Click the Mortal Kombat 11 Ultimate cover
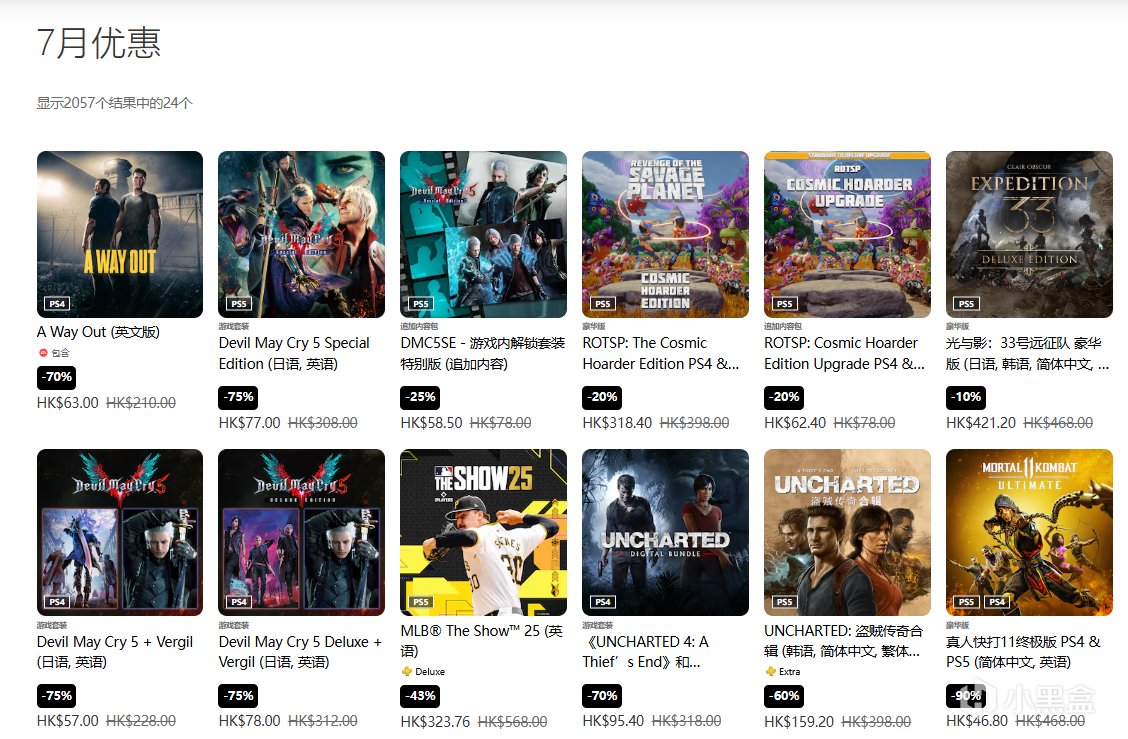The height and width of the screenshot is (739, 1128). (1029, 532)
